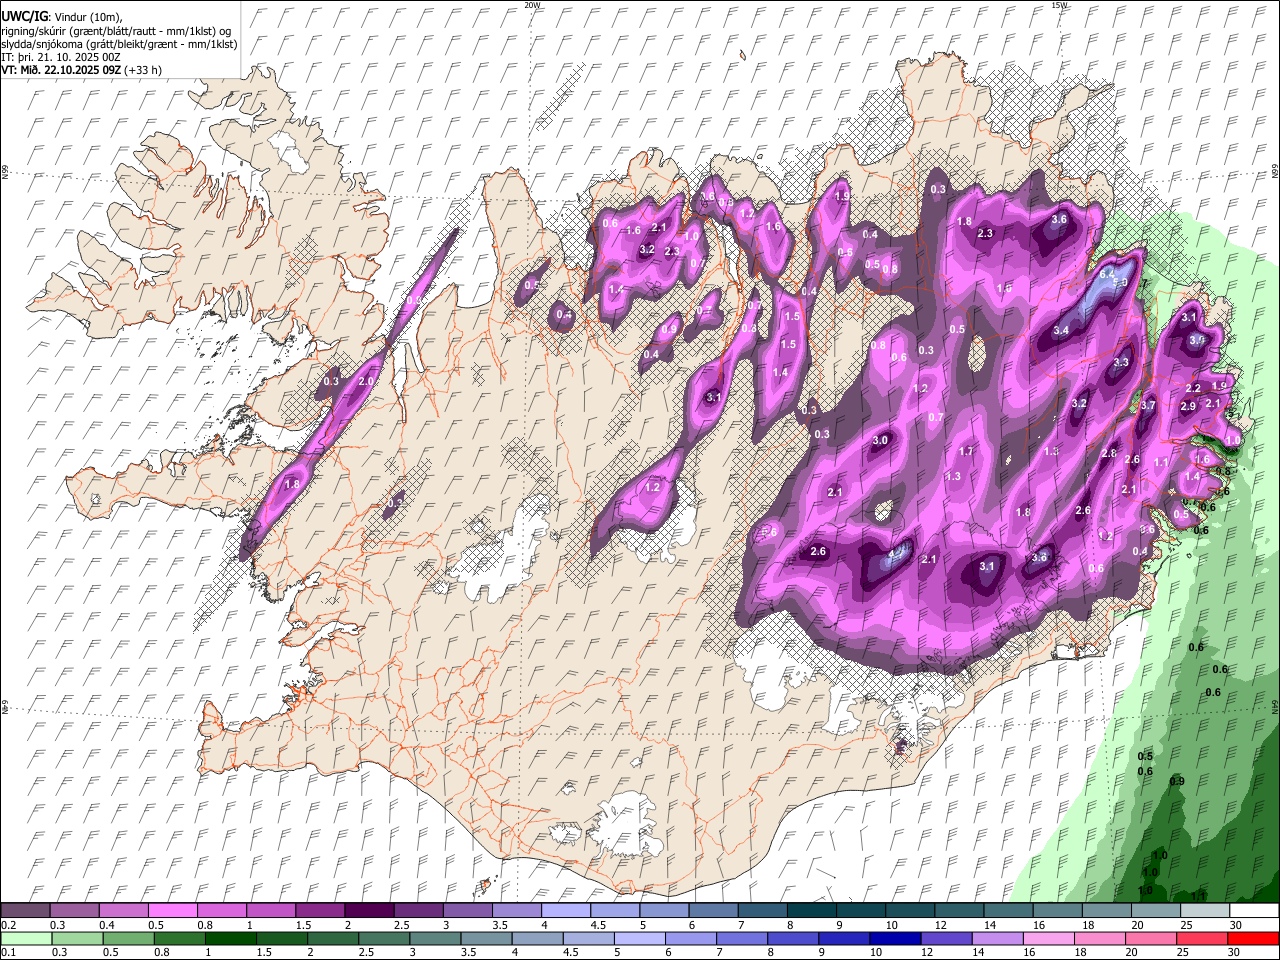
Task: Select the initial time 'IT: þri. 21. 10. 2025 00Z'
Action: [x=61, y=57]
